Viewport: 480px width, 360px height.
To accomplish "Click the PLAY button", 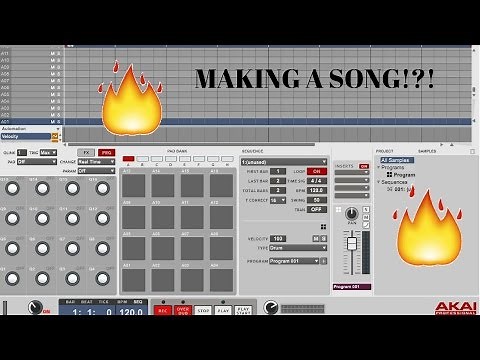I will (223, 310).
